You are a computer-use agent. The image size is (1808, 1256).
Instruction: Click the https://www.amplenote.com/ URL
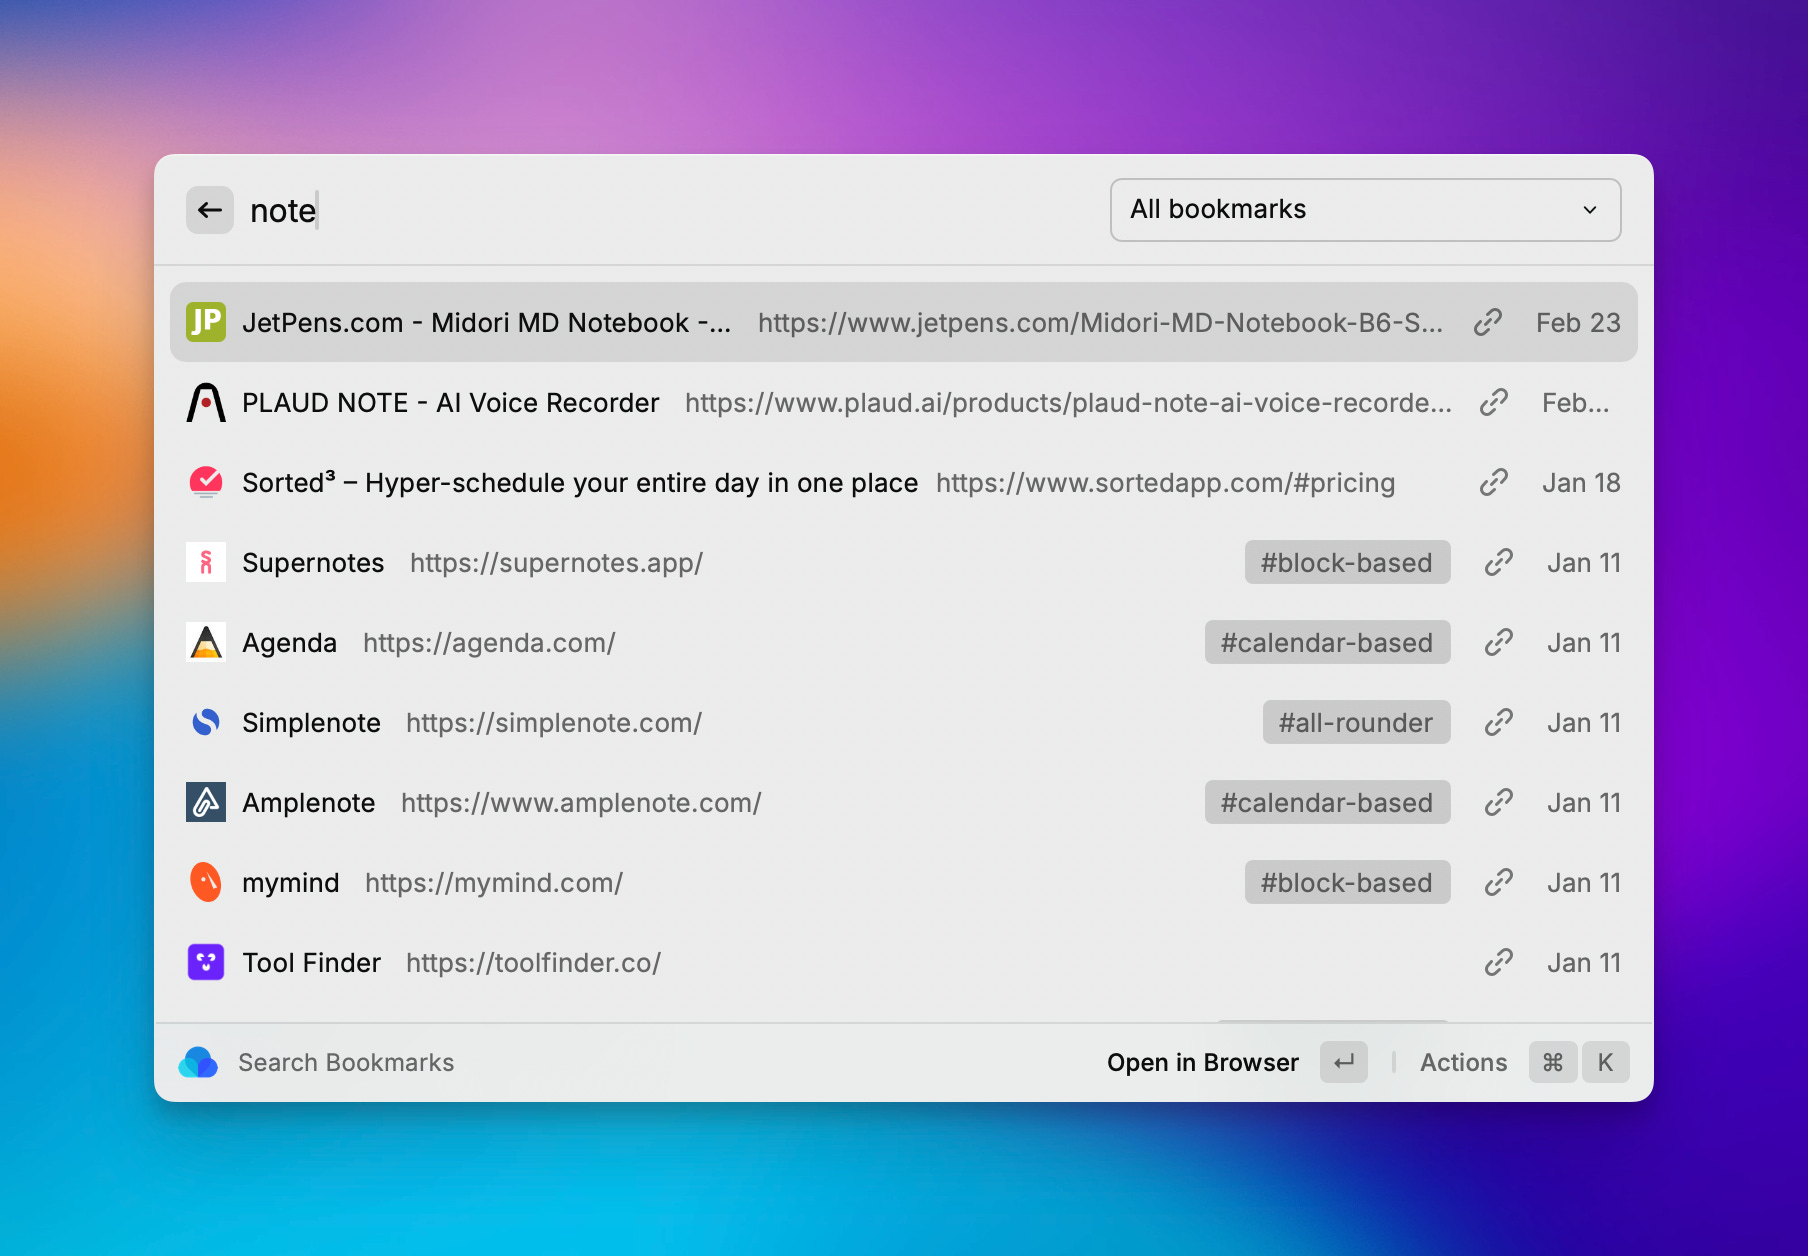(x=581, y=802)
